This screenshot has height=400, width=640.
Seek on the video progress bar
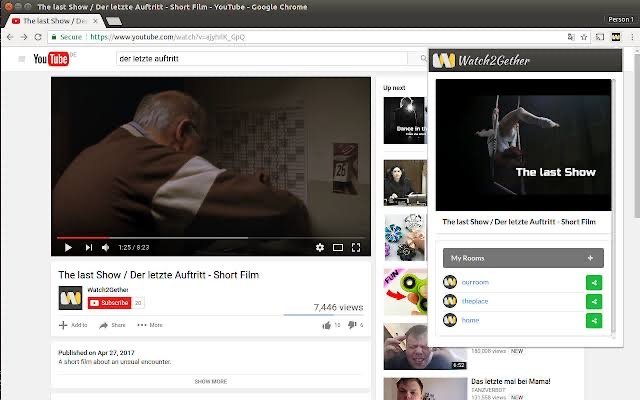[x=211, y=238]
